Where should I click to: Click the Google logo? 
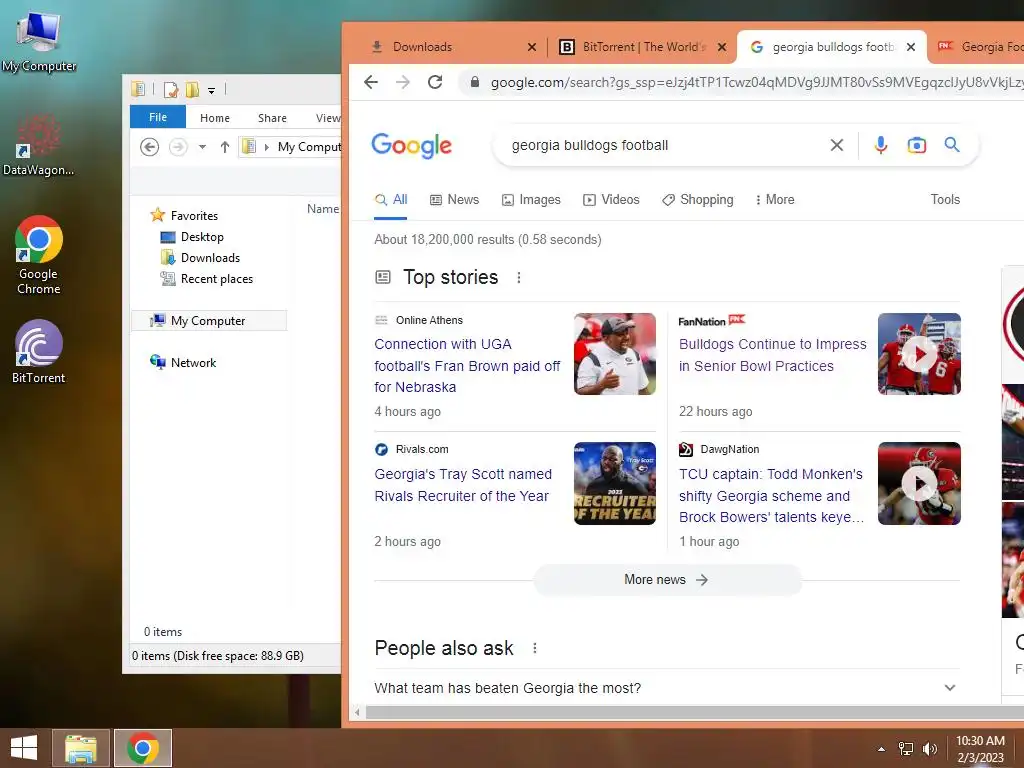click(x=411, y=146)
